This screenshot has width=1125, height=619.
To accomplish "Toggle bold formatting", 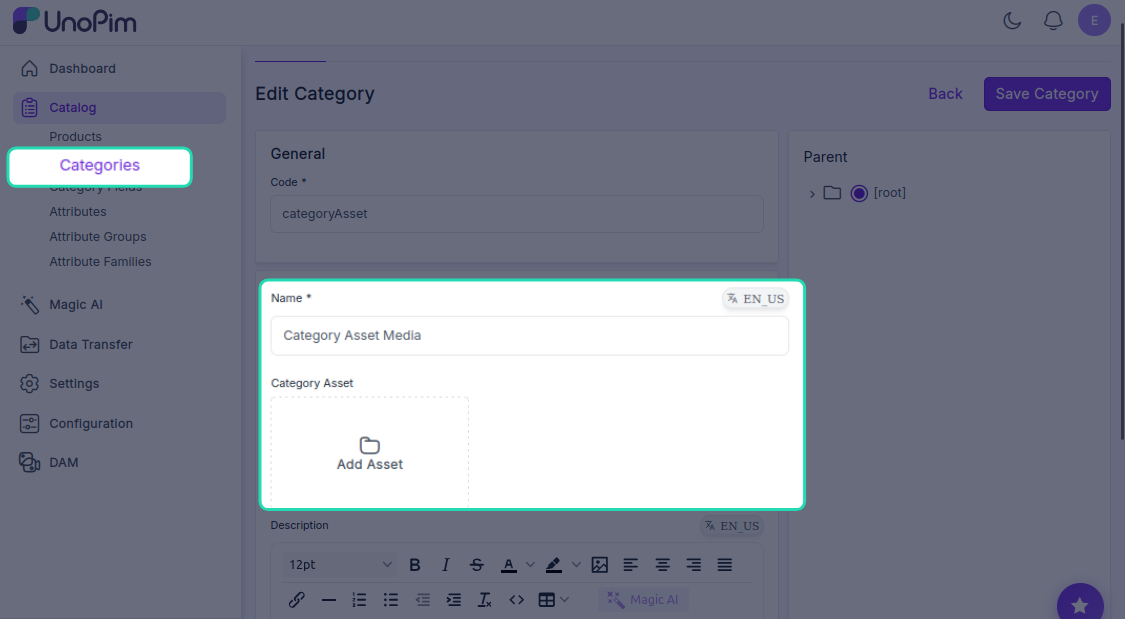I will [415, 565].
